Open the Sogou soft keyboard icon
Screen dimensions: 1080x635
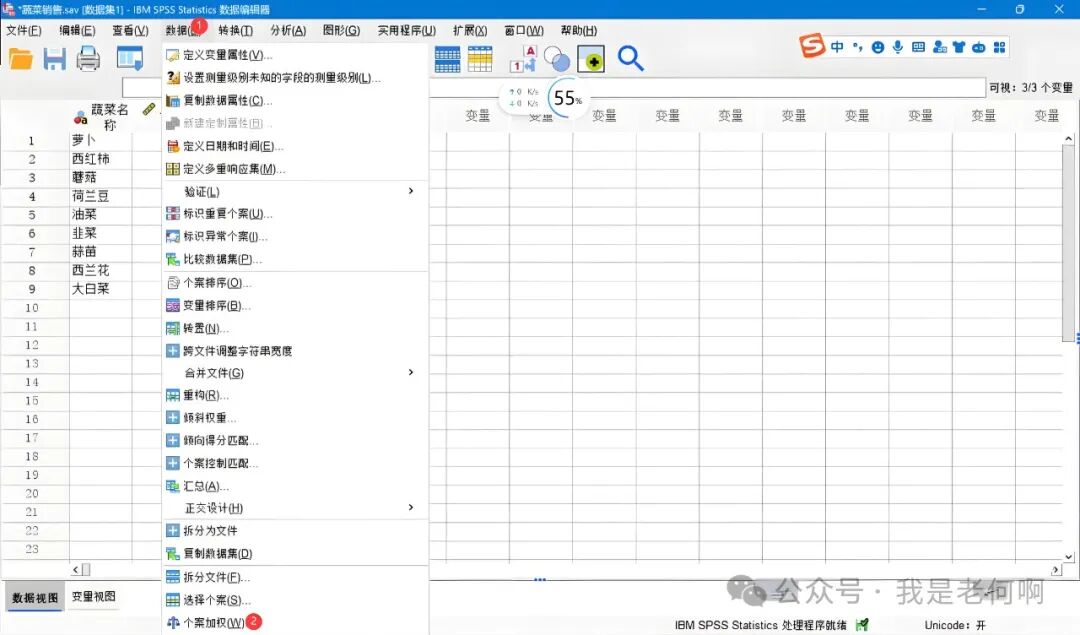pos(918,47)
